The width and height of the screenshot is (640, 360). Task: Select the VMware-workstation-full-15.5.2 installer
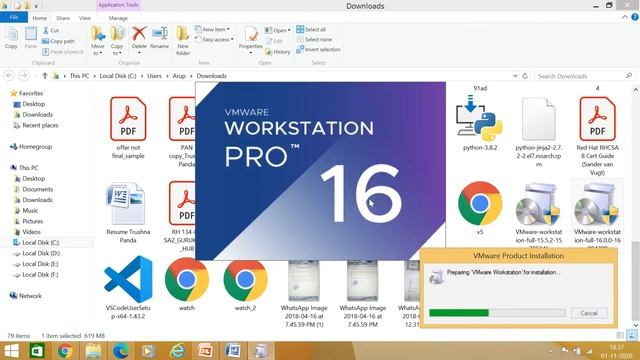click(539, 214)
